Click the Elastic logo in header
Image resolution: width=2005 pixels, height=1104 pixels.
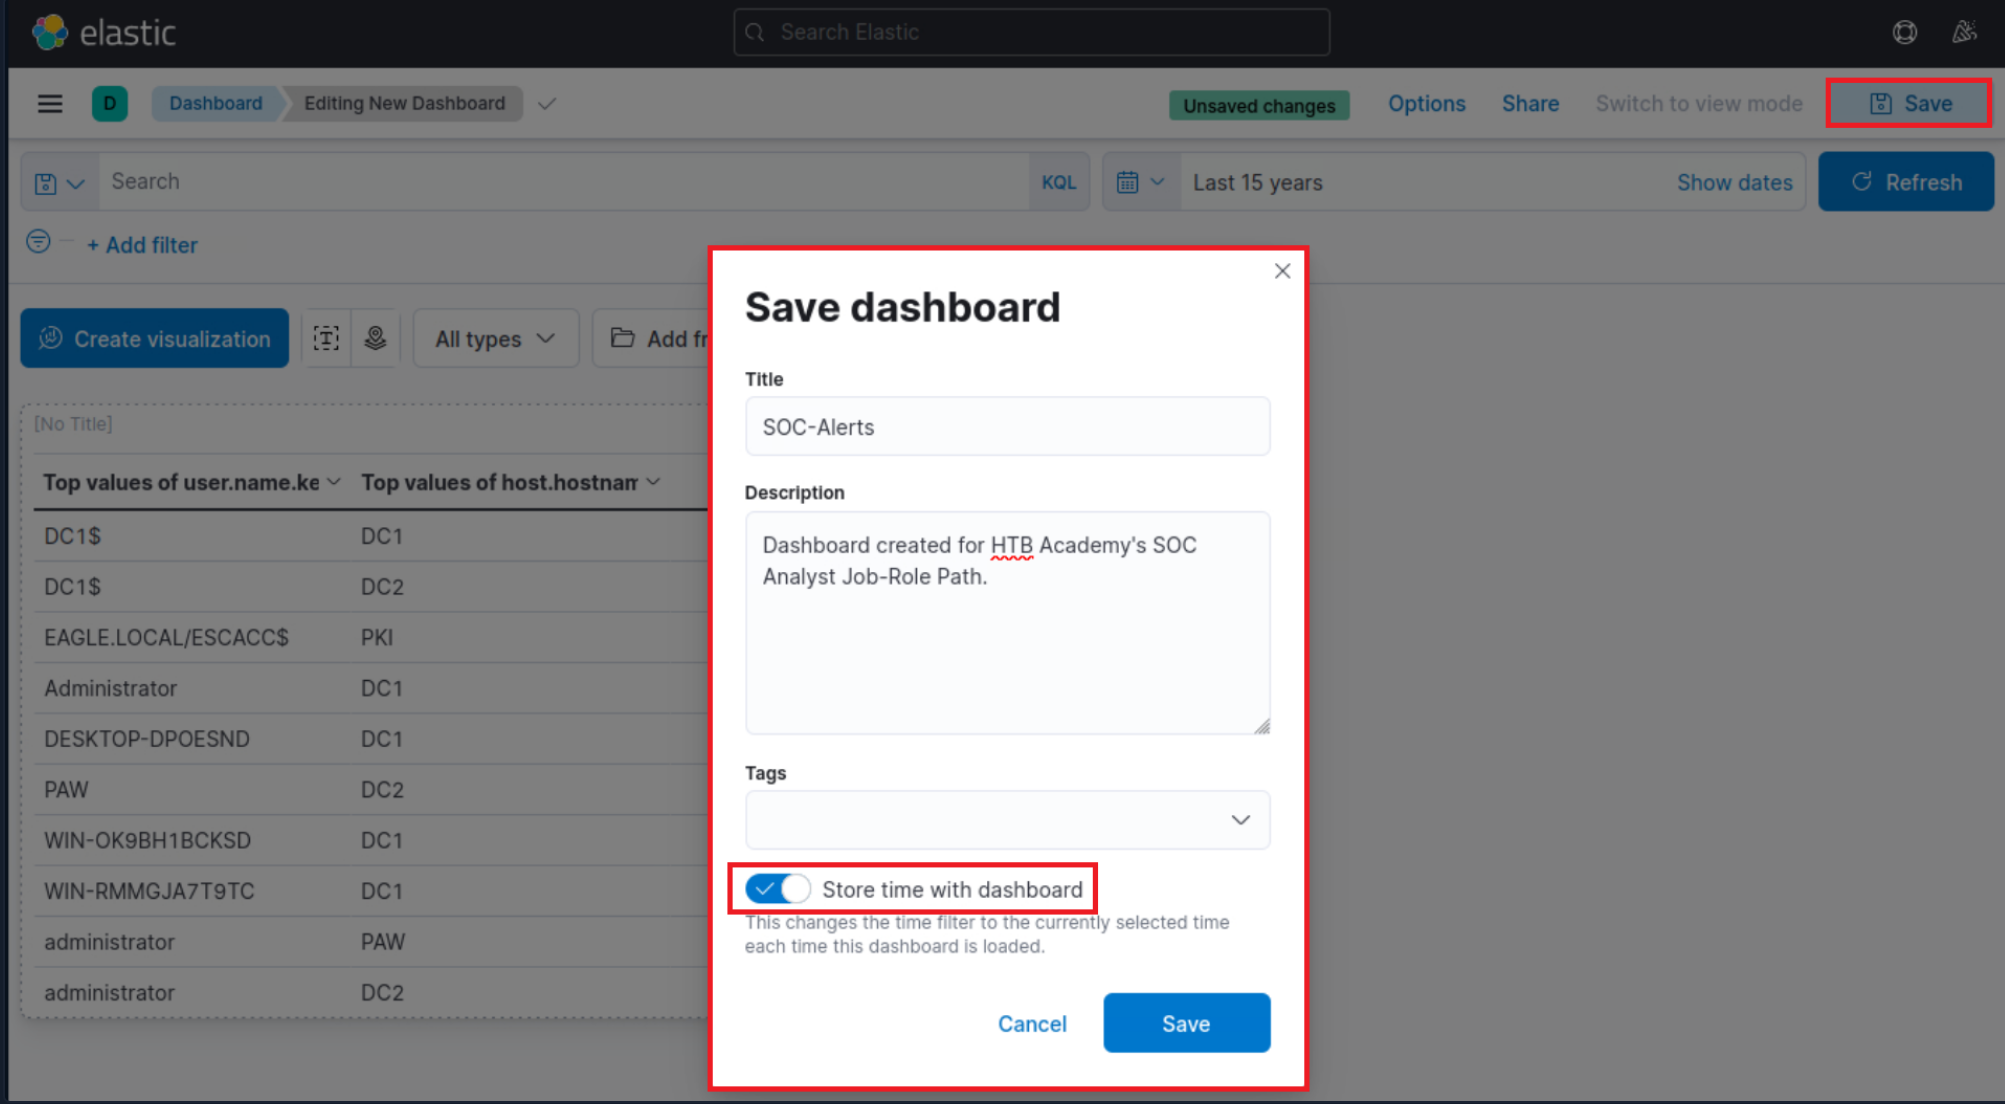[104, 32]
